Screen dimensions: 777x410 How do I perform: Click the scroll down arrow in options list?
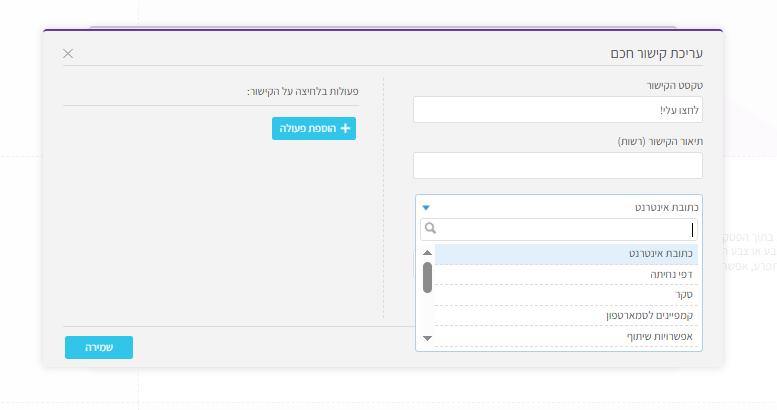pos(428,338)
